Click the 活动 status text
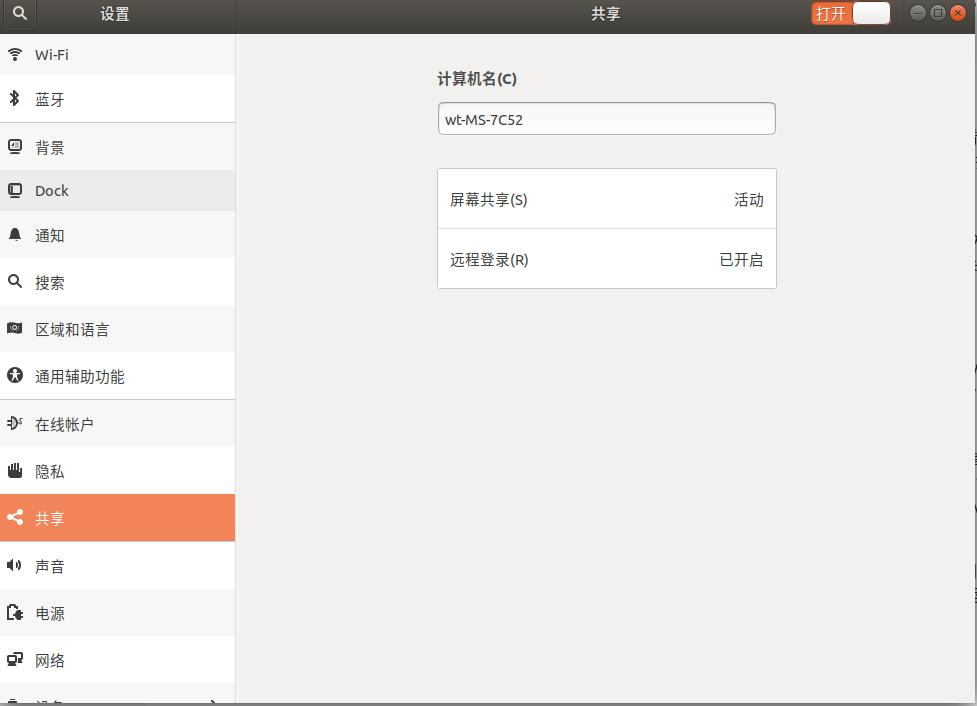Image resolution: width=977 pixels, height=706 pixels. point(748,199)
